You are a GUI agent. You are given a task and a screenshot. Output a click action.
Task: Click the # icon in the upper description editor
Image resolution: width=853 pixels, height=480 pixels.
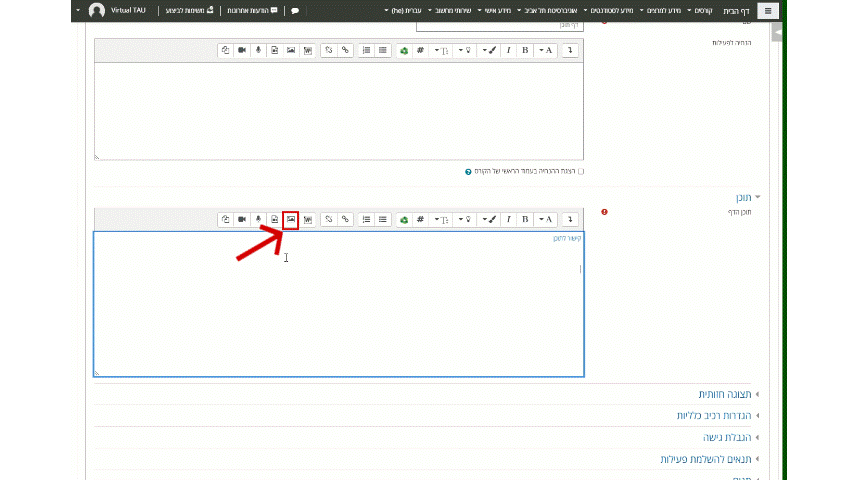420,51
